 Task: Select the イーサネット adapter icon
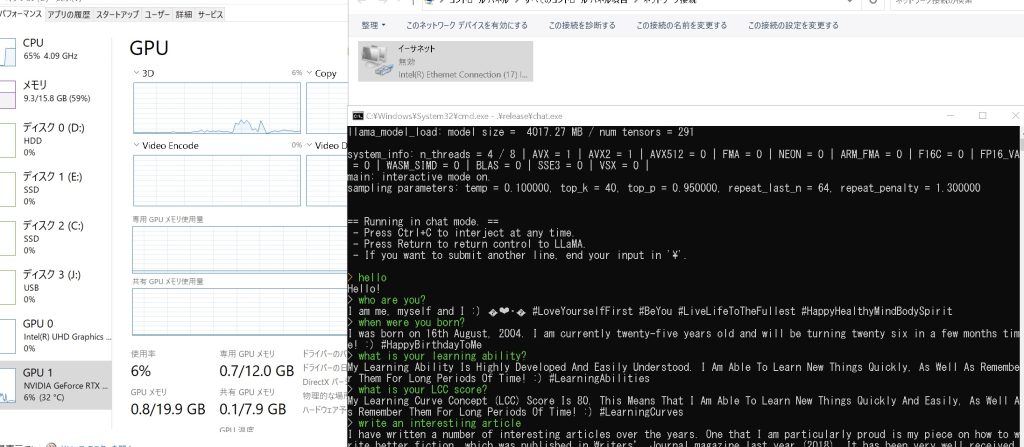click(376, 61)
